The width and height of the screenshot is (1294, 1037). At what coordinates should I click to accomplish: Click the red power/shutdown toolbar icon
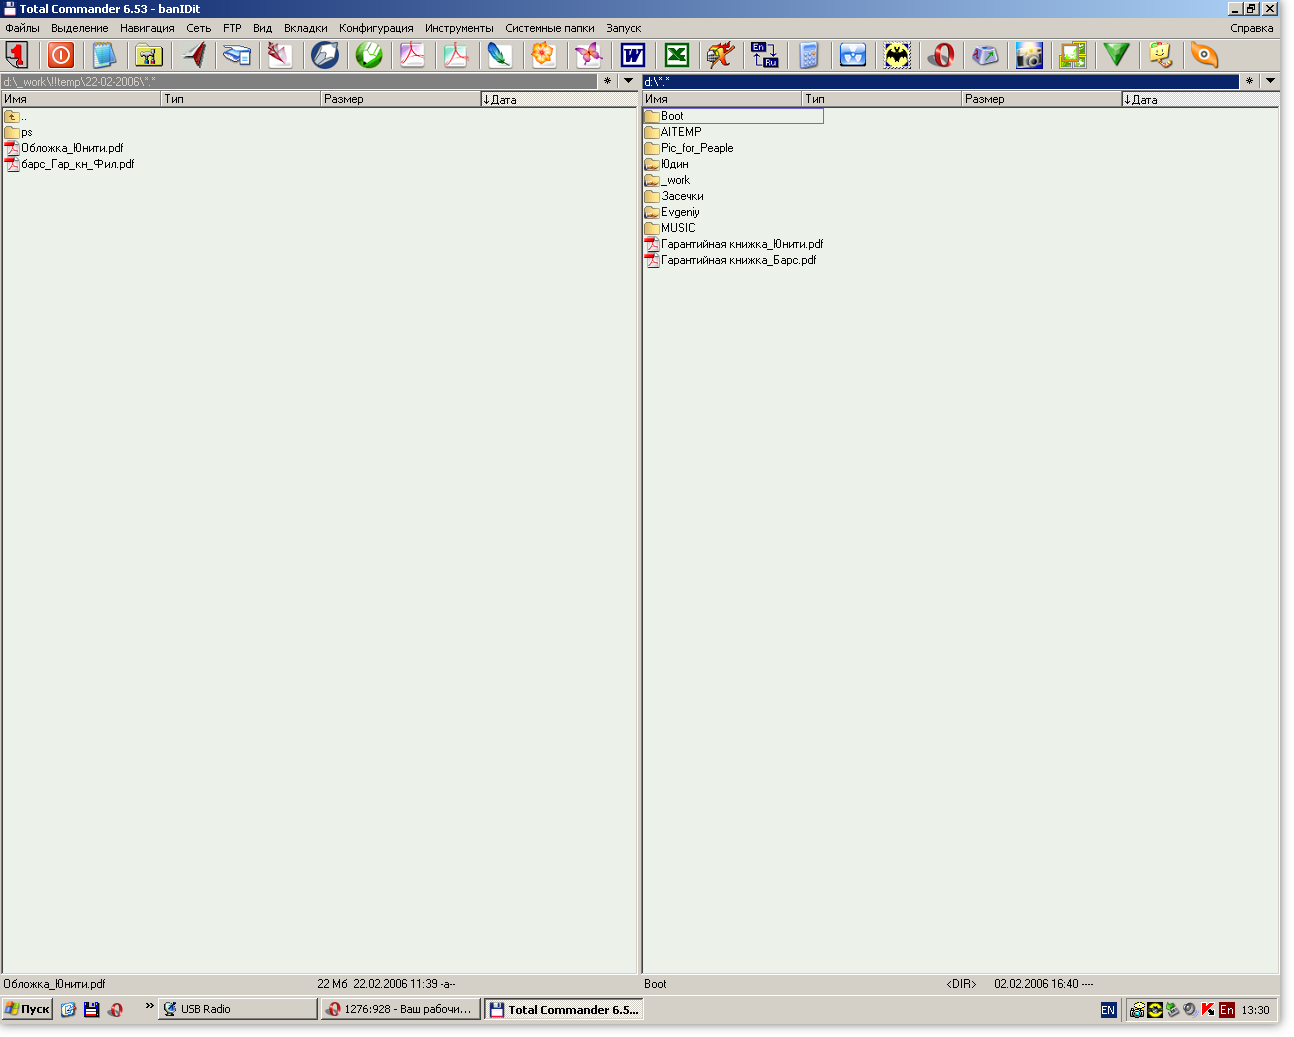click(x=61, y=55)
